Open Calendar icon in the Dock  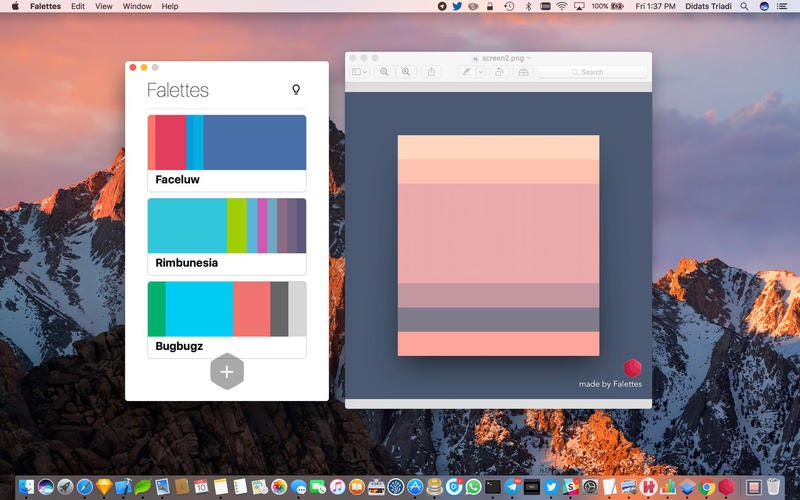[201, 487]
